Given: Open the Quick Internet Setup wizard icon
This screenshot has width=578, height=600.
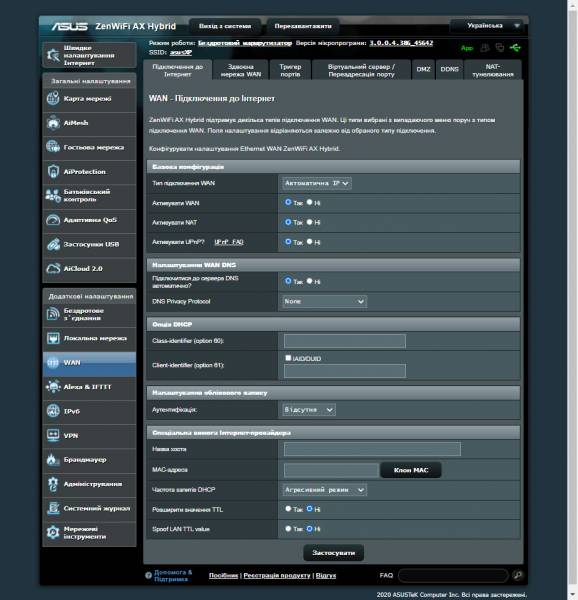Looking at the screenshot, I should tap(53, 55).
